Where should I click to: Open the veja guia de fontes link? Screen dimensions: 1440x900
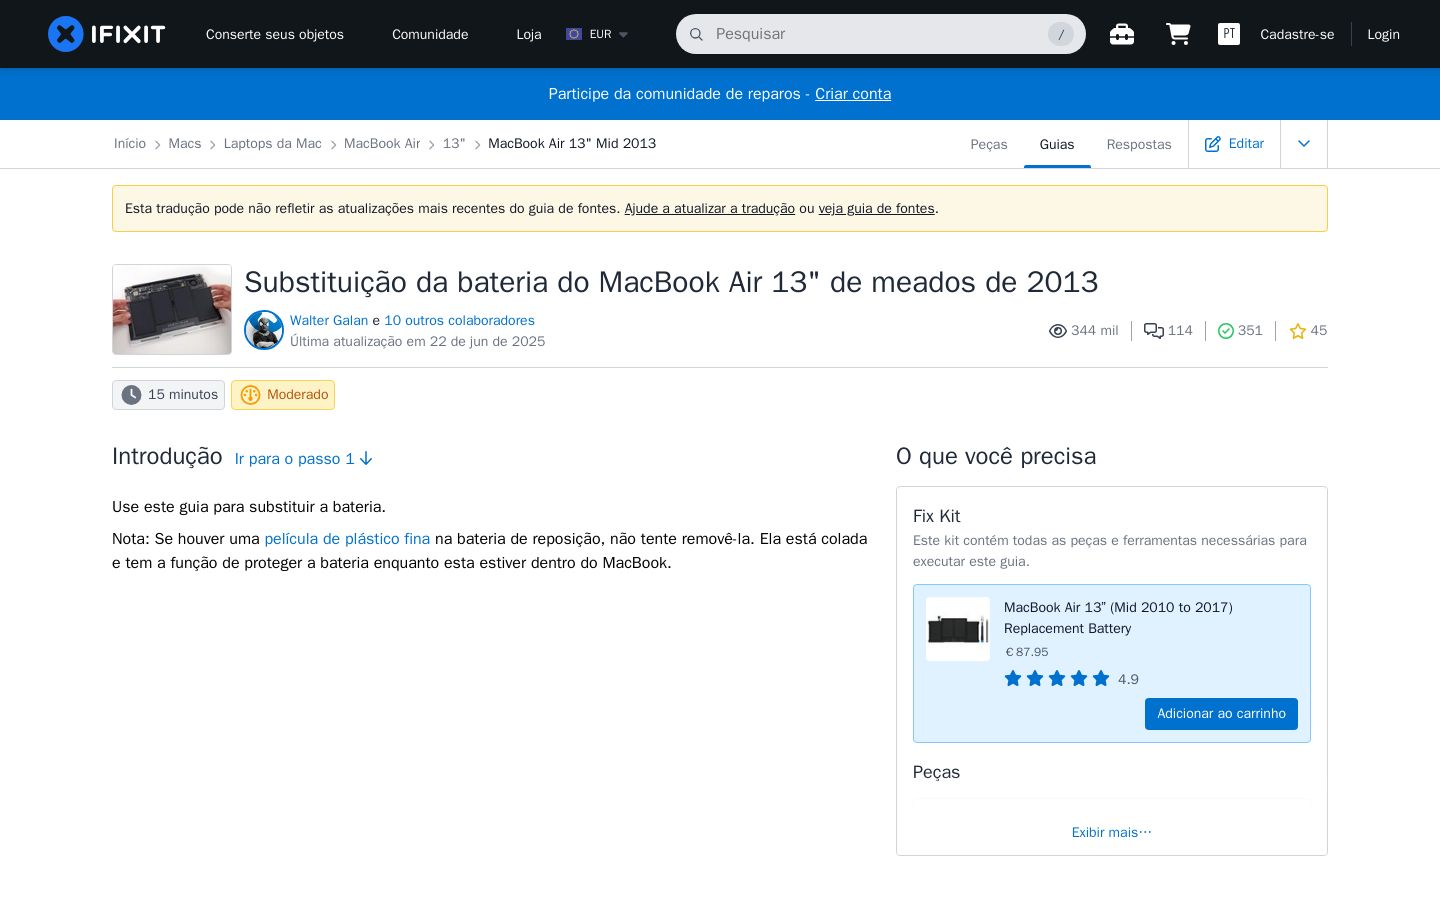[x=877, y=209]
